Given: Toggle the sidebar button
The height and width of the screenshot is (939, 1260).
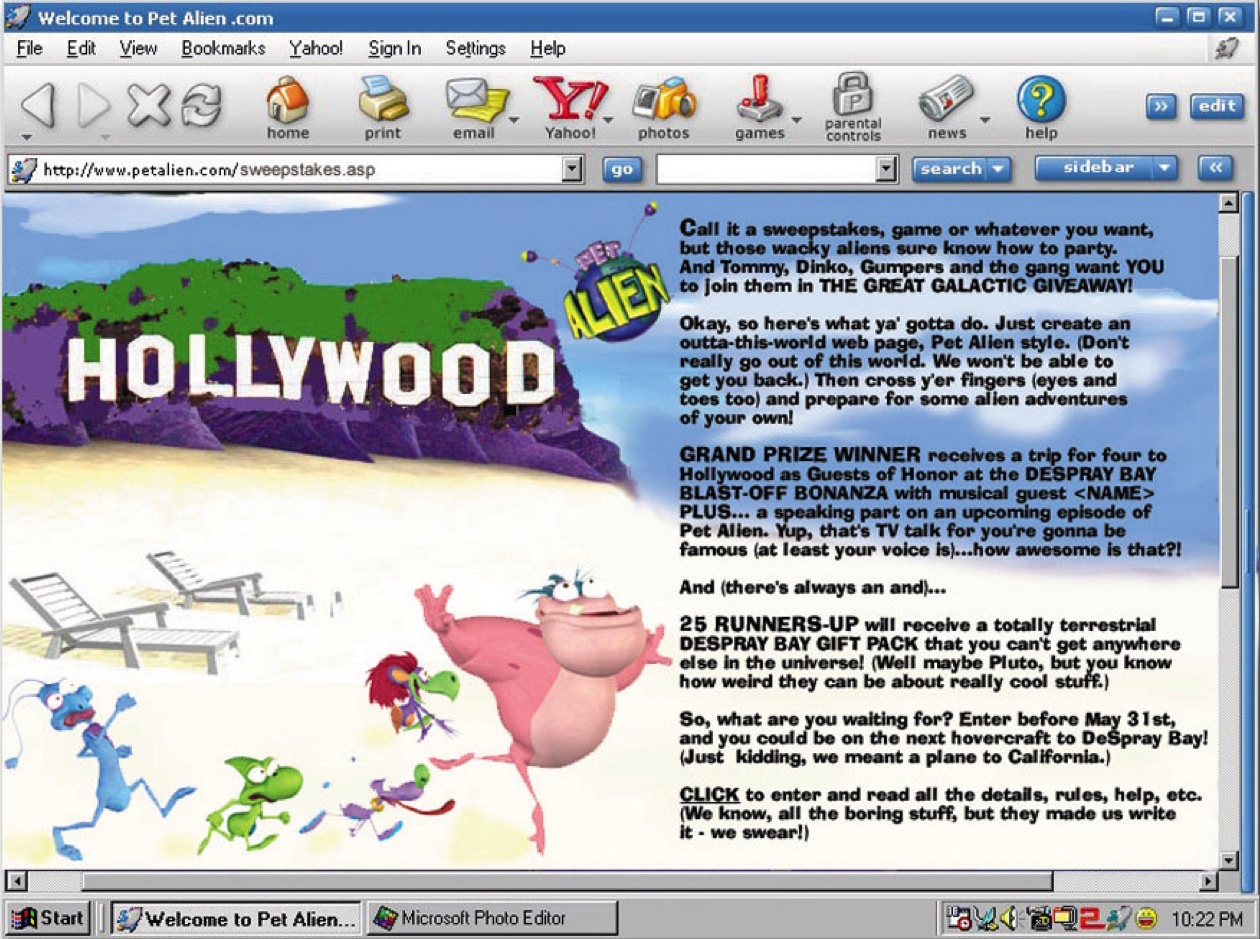Looking at the screenshot, I should tap(1094, 169).
